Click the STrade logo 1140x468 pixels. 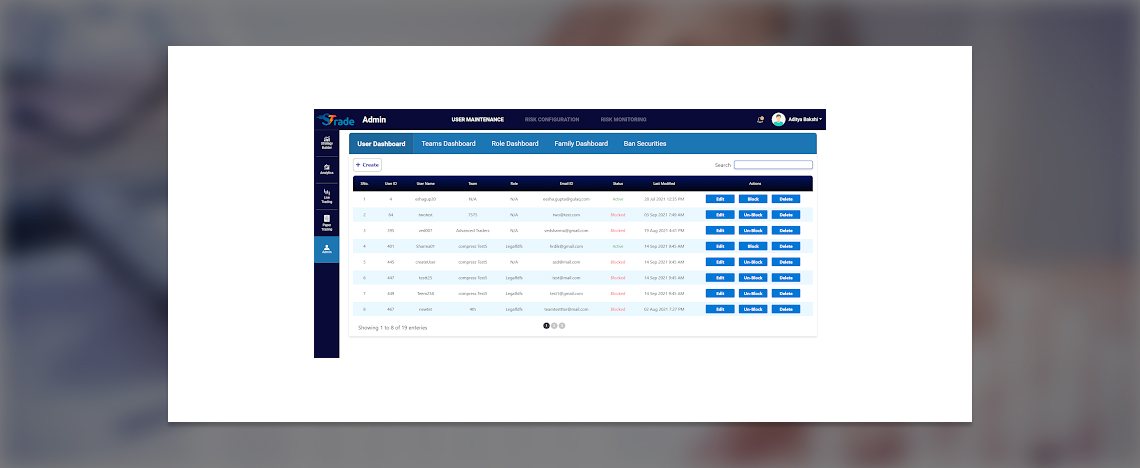click(335, 120)
